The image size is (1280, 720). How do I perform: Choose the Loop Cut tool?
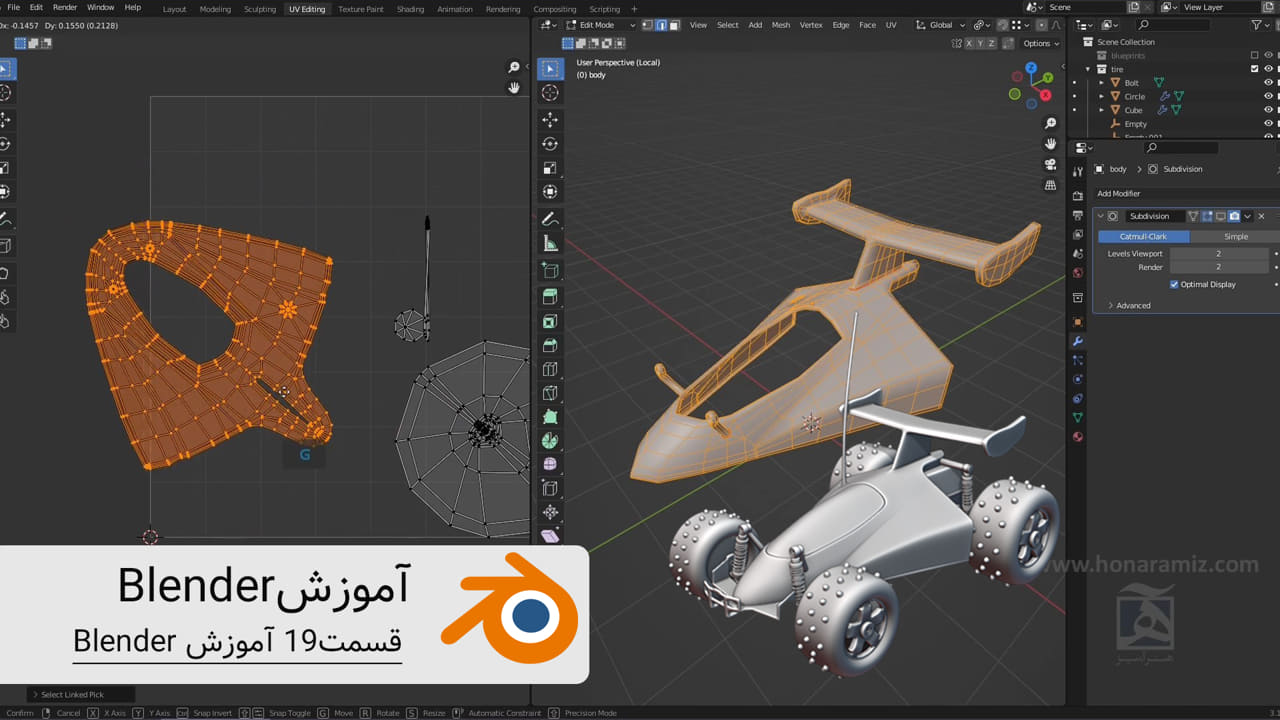[550, 369]
